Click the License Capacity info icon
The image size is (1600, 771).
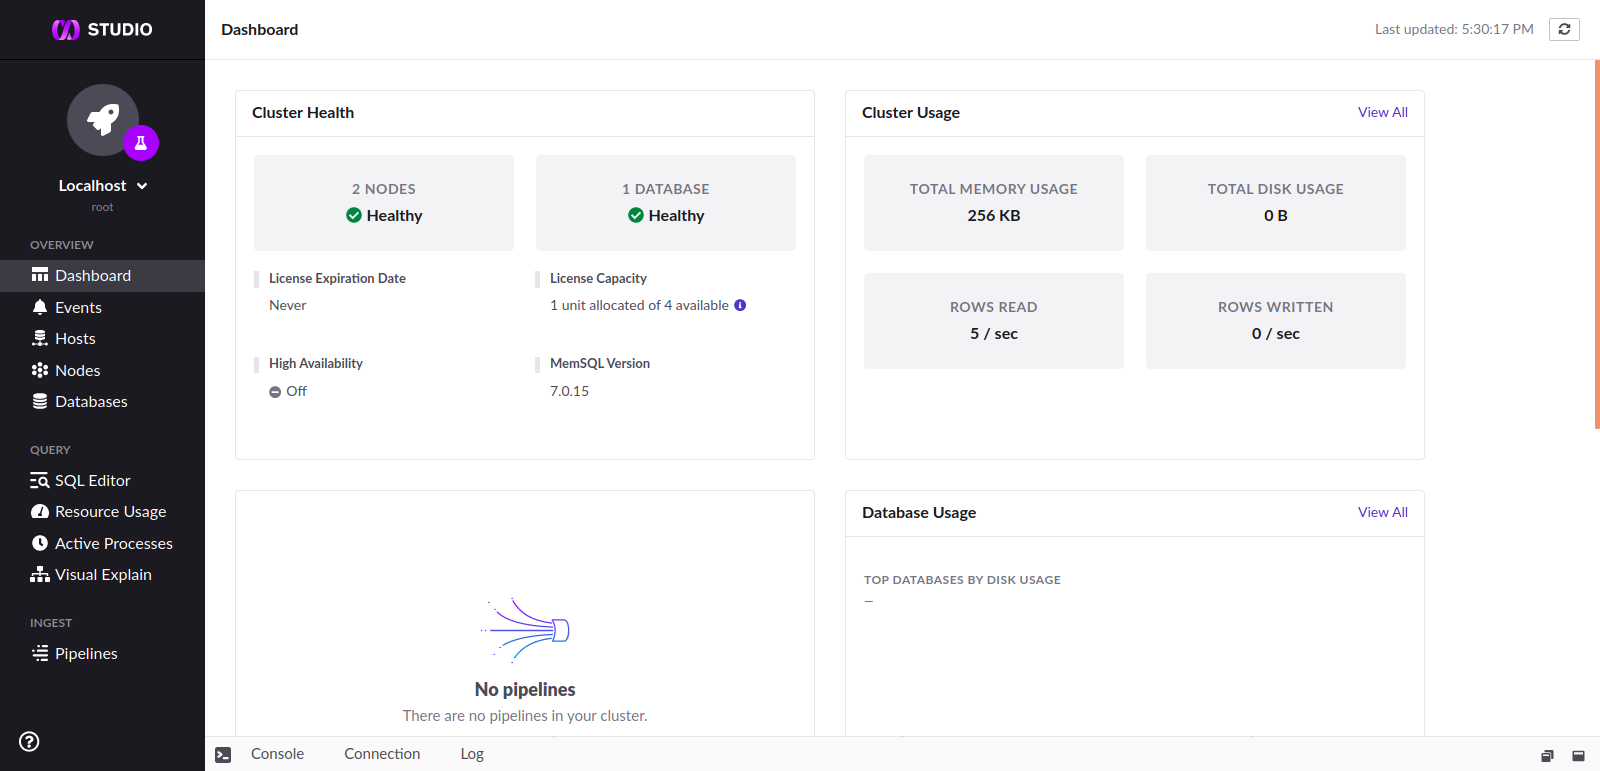[740, 305]
